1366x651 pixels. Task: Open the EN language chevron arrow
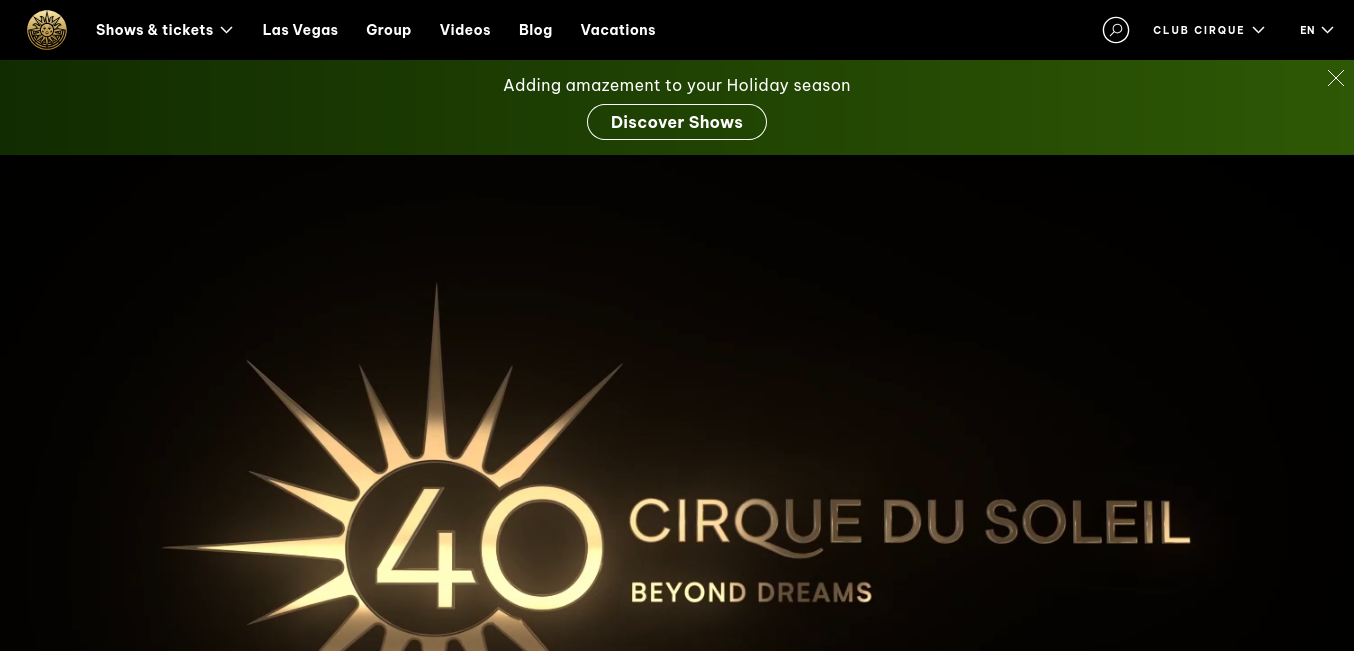[1328, 30]
